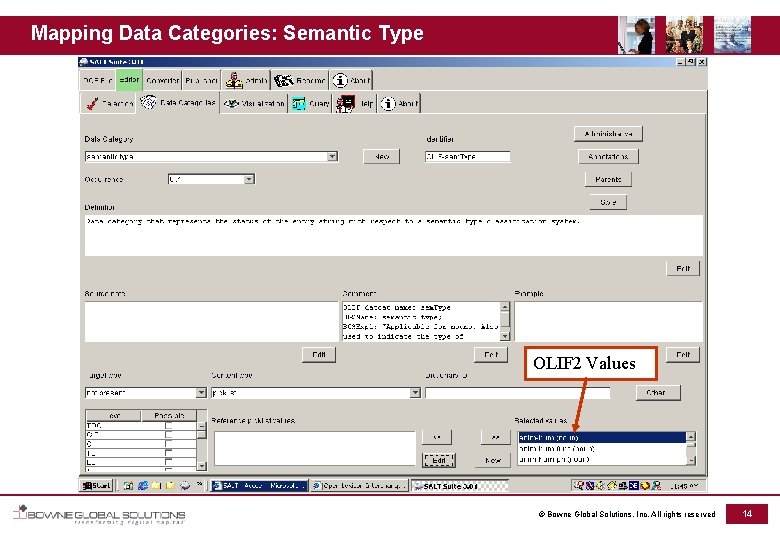This screenshot has width=780, height=540.
Task: Click the Annotations button
Action: [x=608, y=157]
